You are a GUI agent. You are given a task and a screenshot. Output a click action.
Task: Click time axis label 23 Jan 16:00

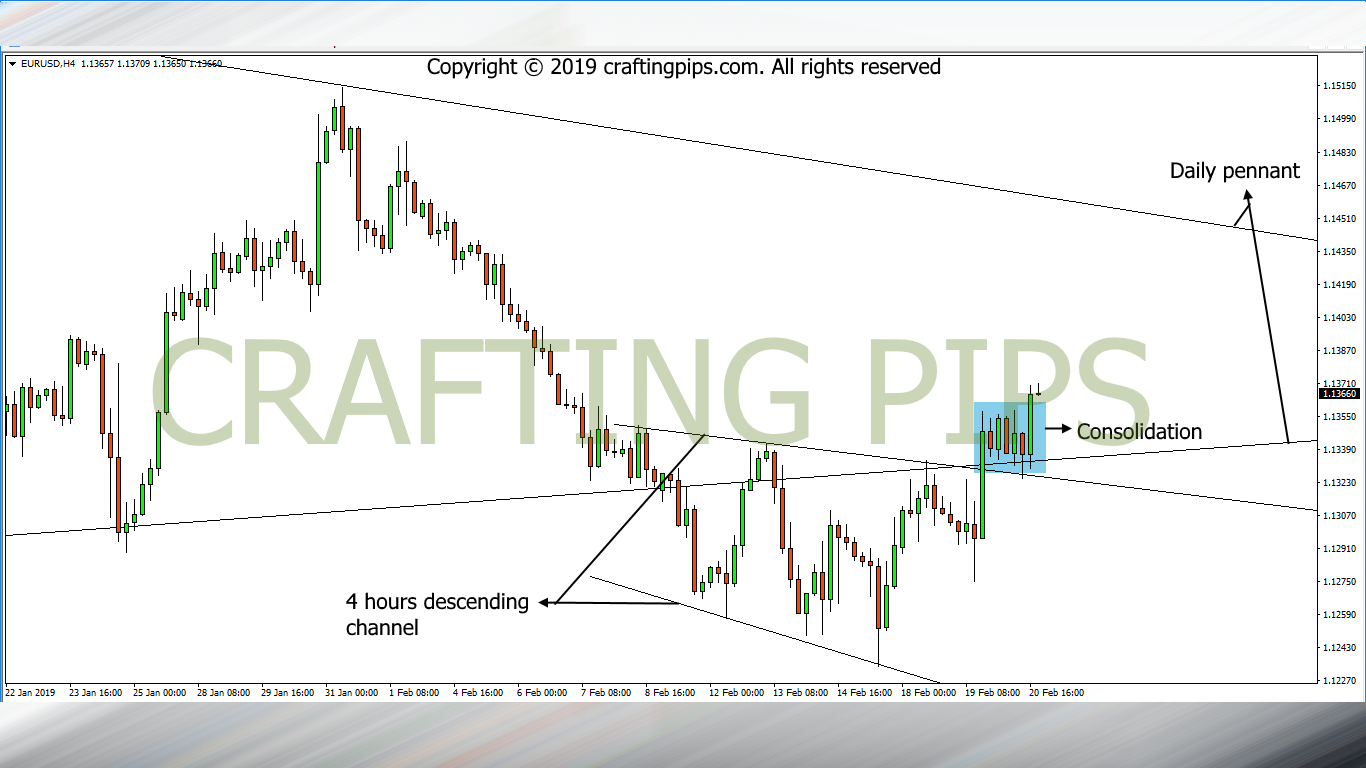coord(95,692)
